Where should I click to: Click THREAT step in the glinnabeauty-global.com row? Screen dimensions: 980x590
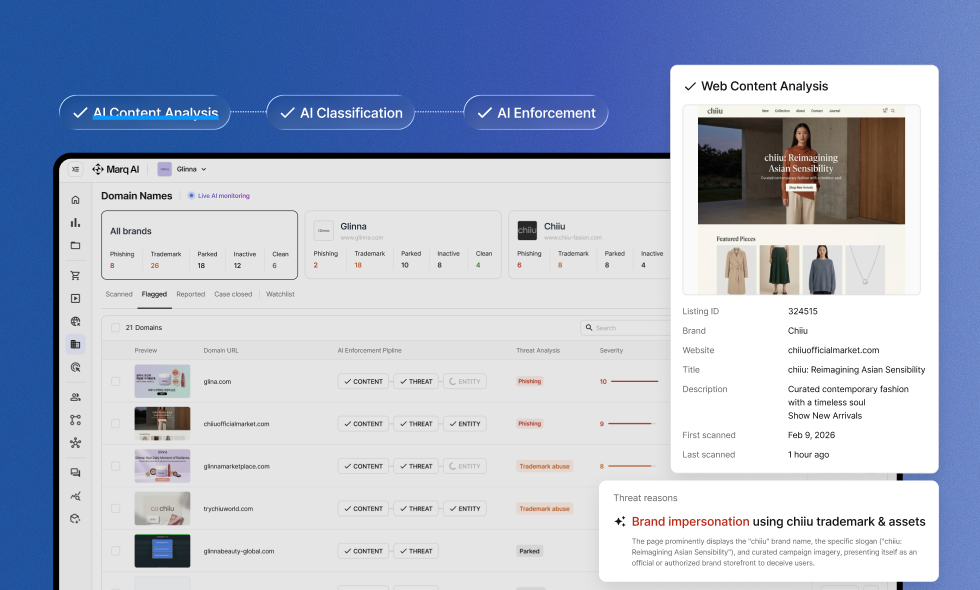(416, 551)
